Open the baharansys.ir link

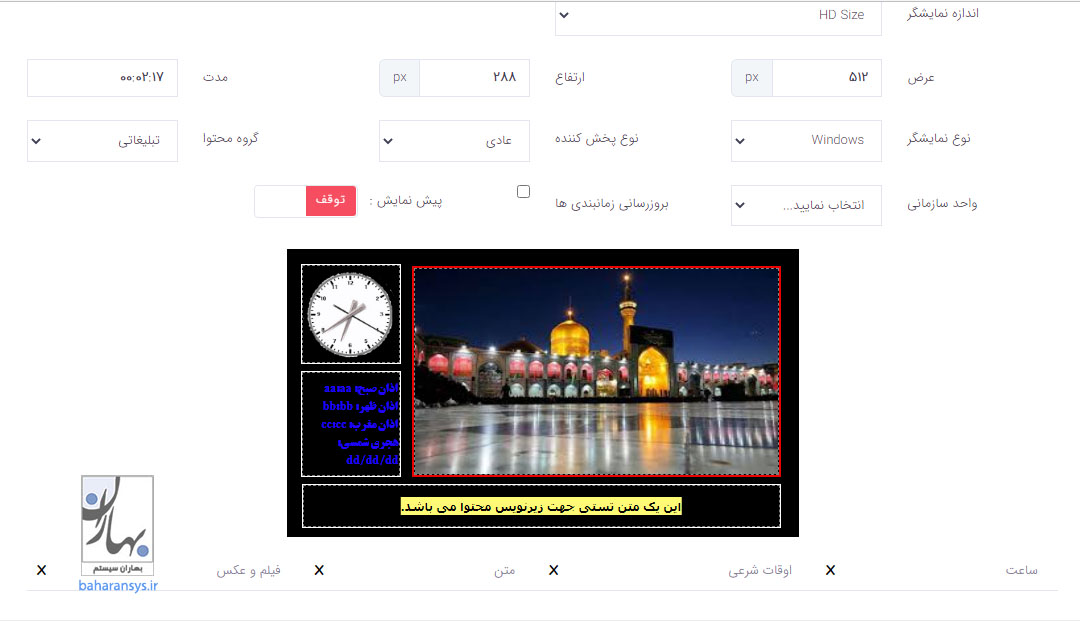118,586
